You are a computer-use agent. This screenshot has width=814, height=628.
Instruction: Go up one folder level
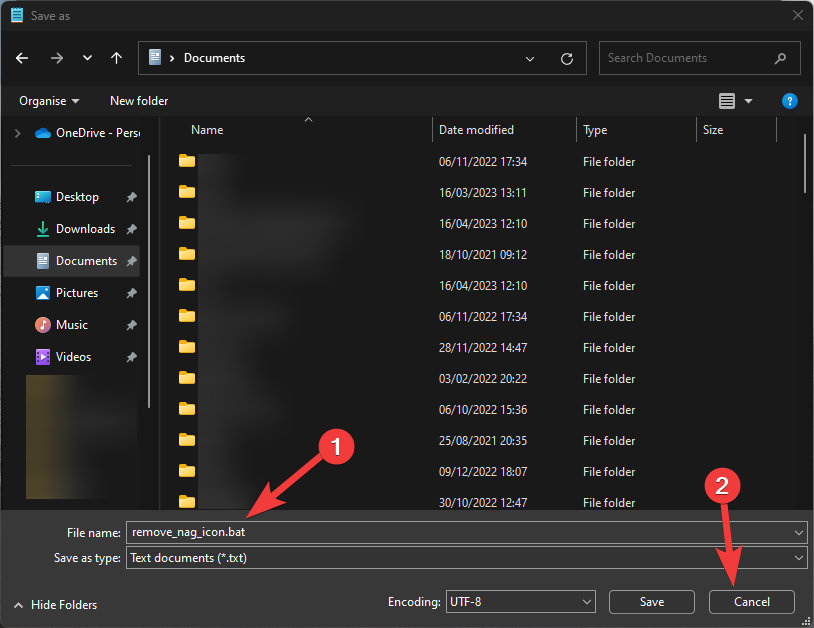coord(116,58)
